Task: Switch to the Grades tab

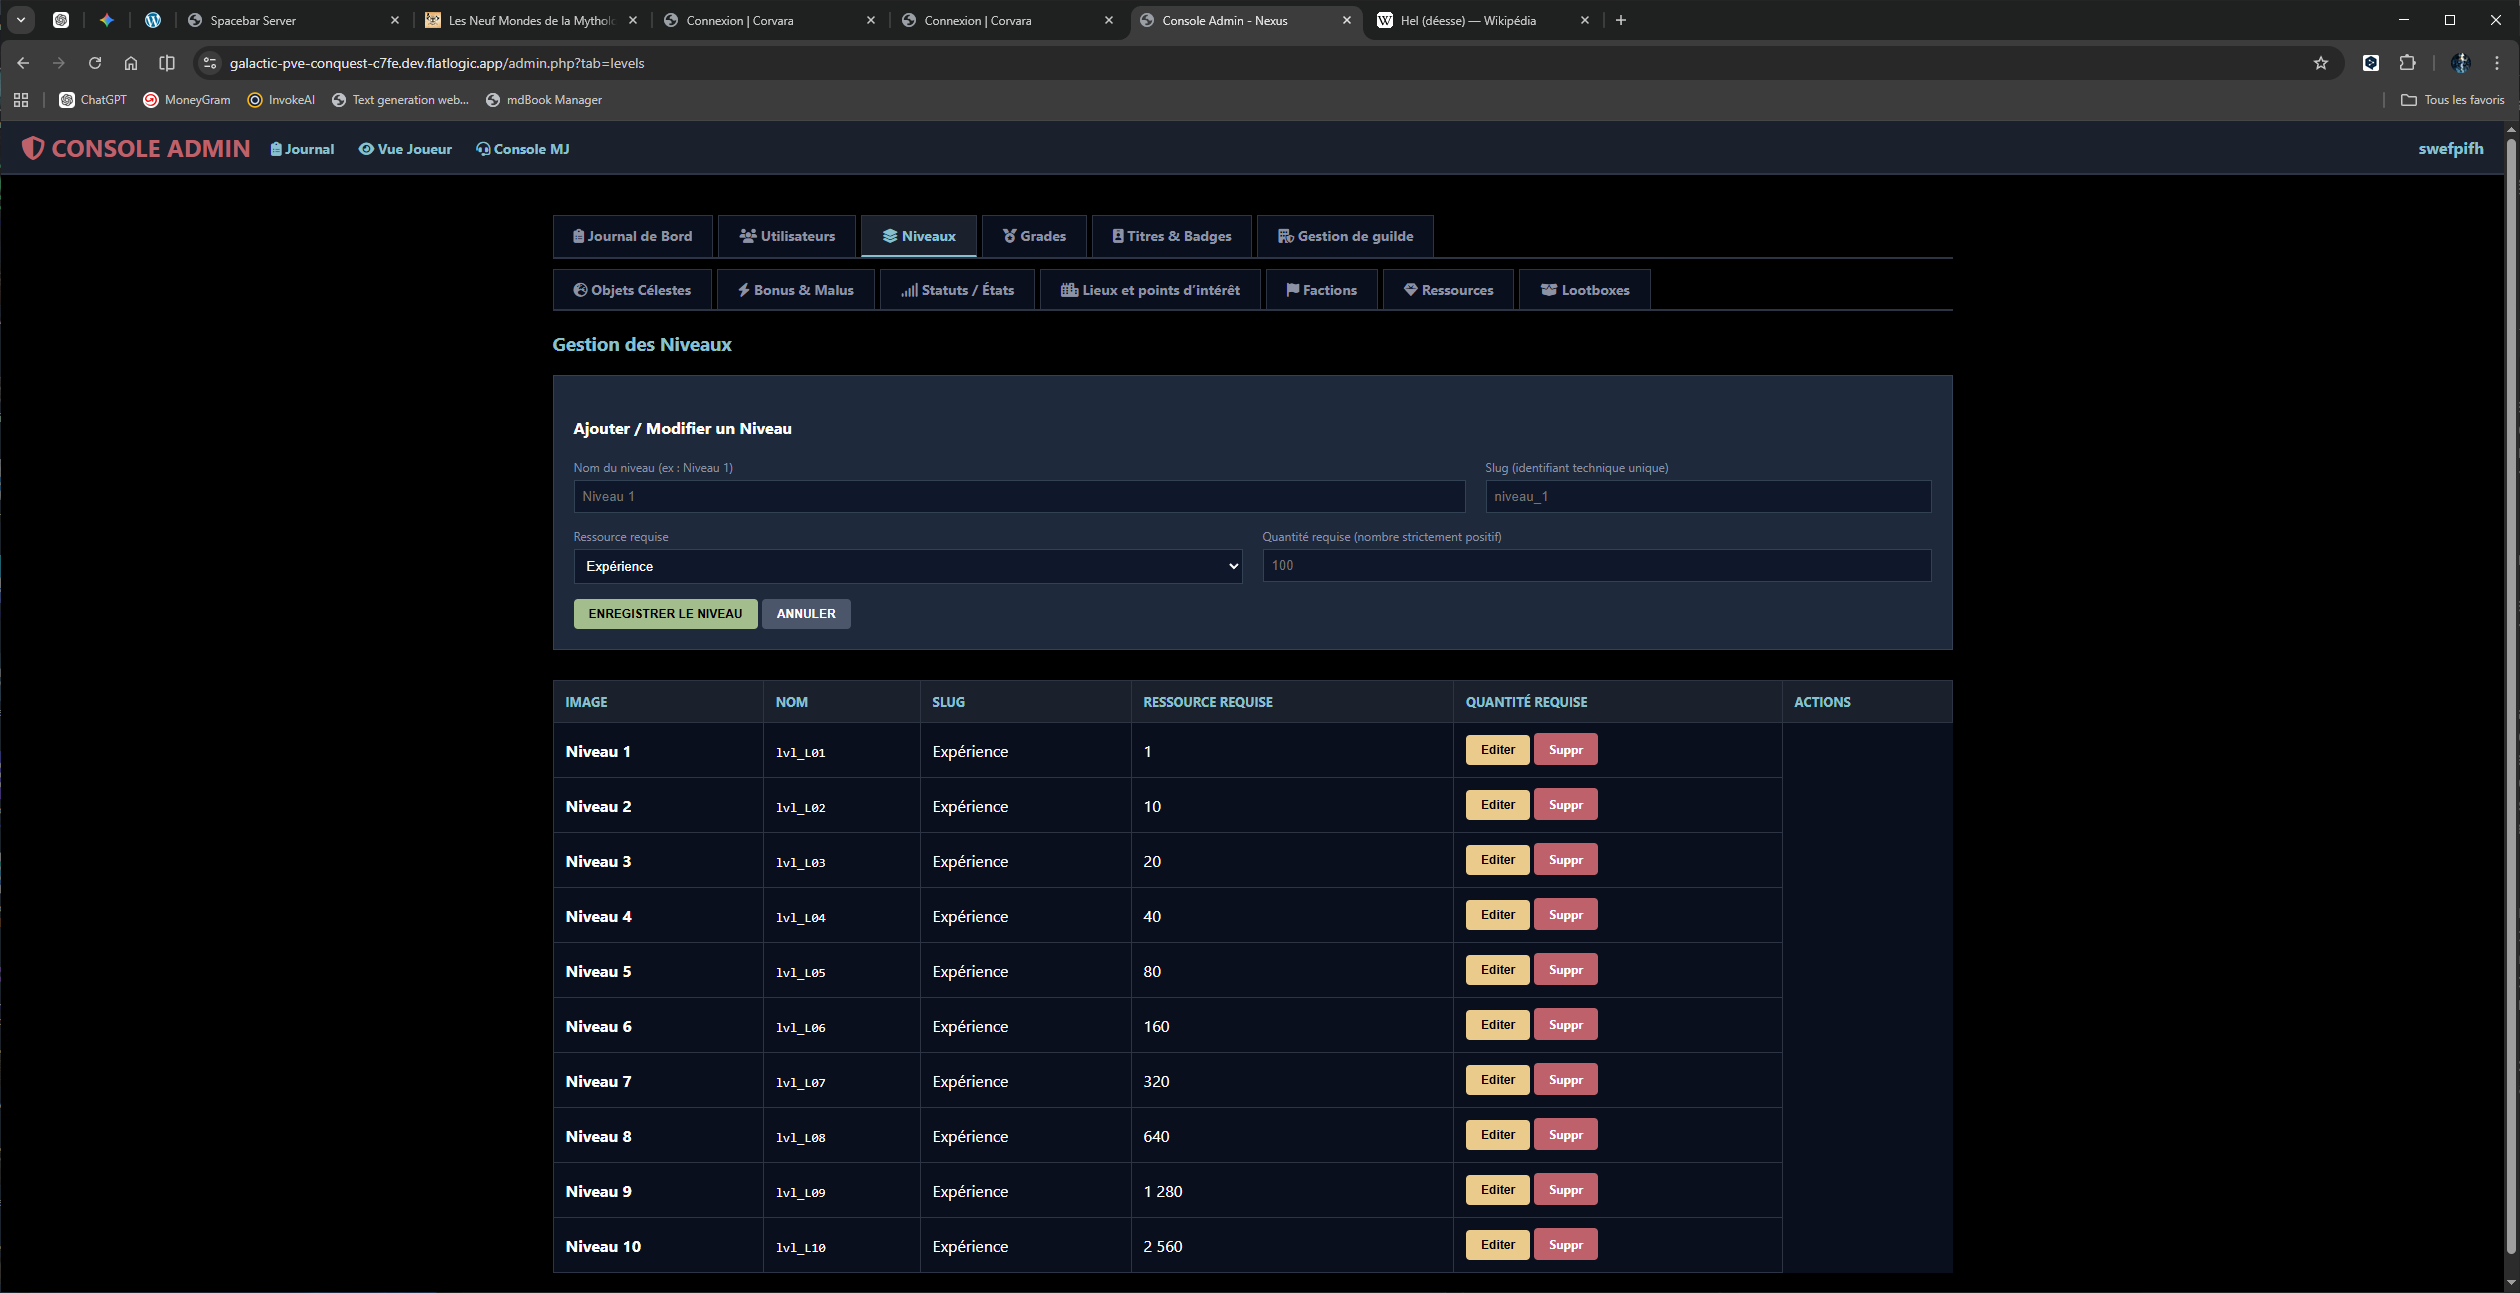Action: coord(1034,236)
